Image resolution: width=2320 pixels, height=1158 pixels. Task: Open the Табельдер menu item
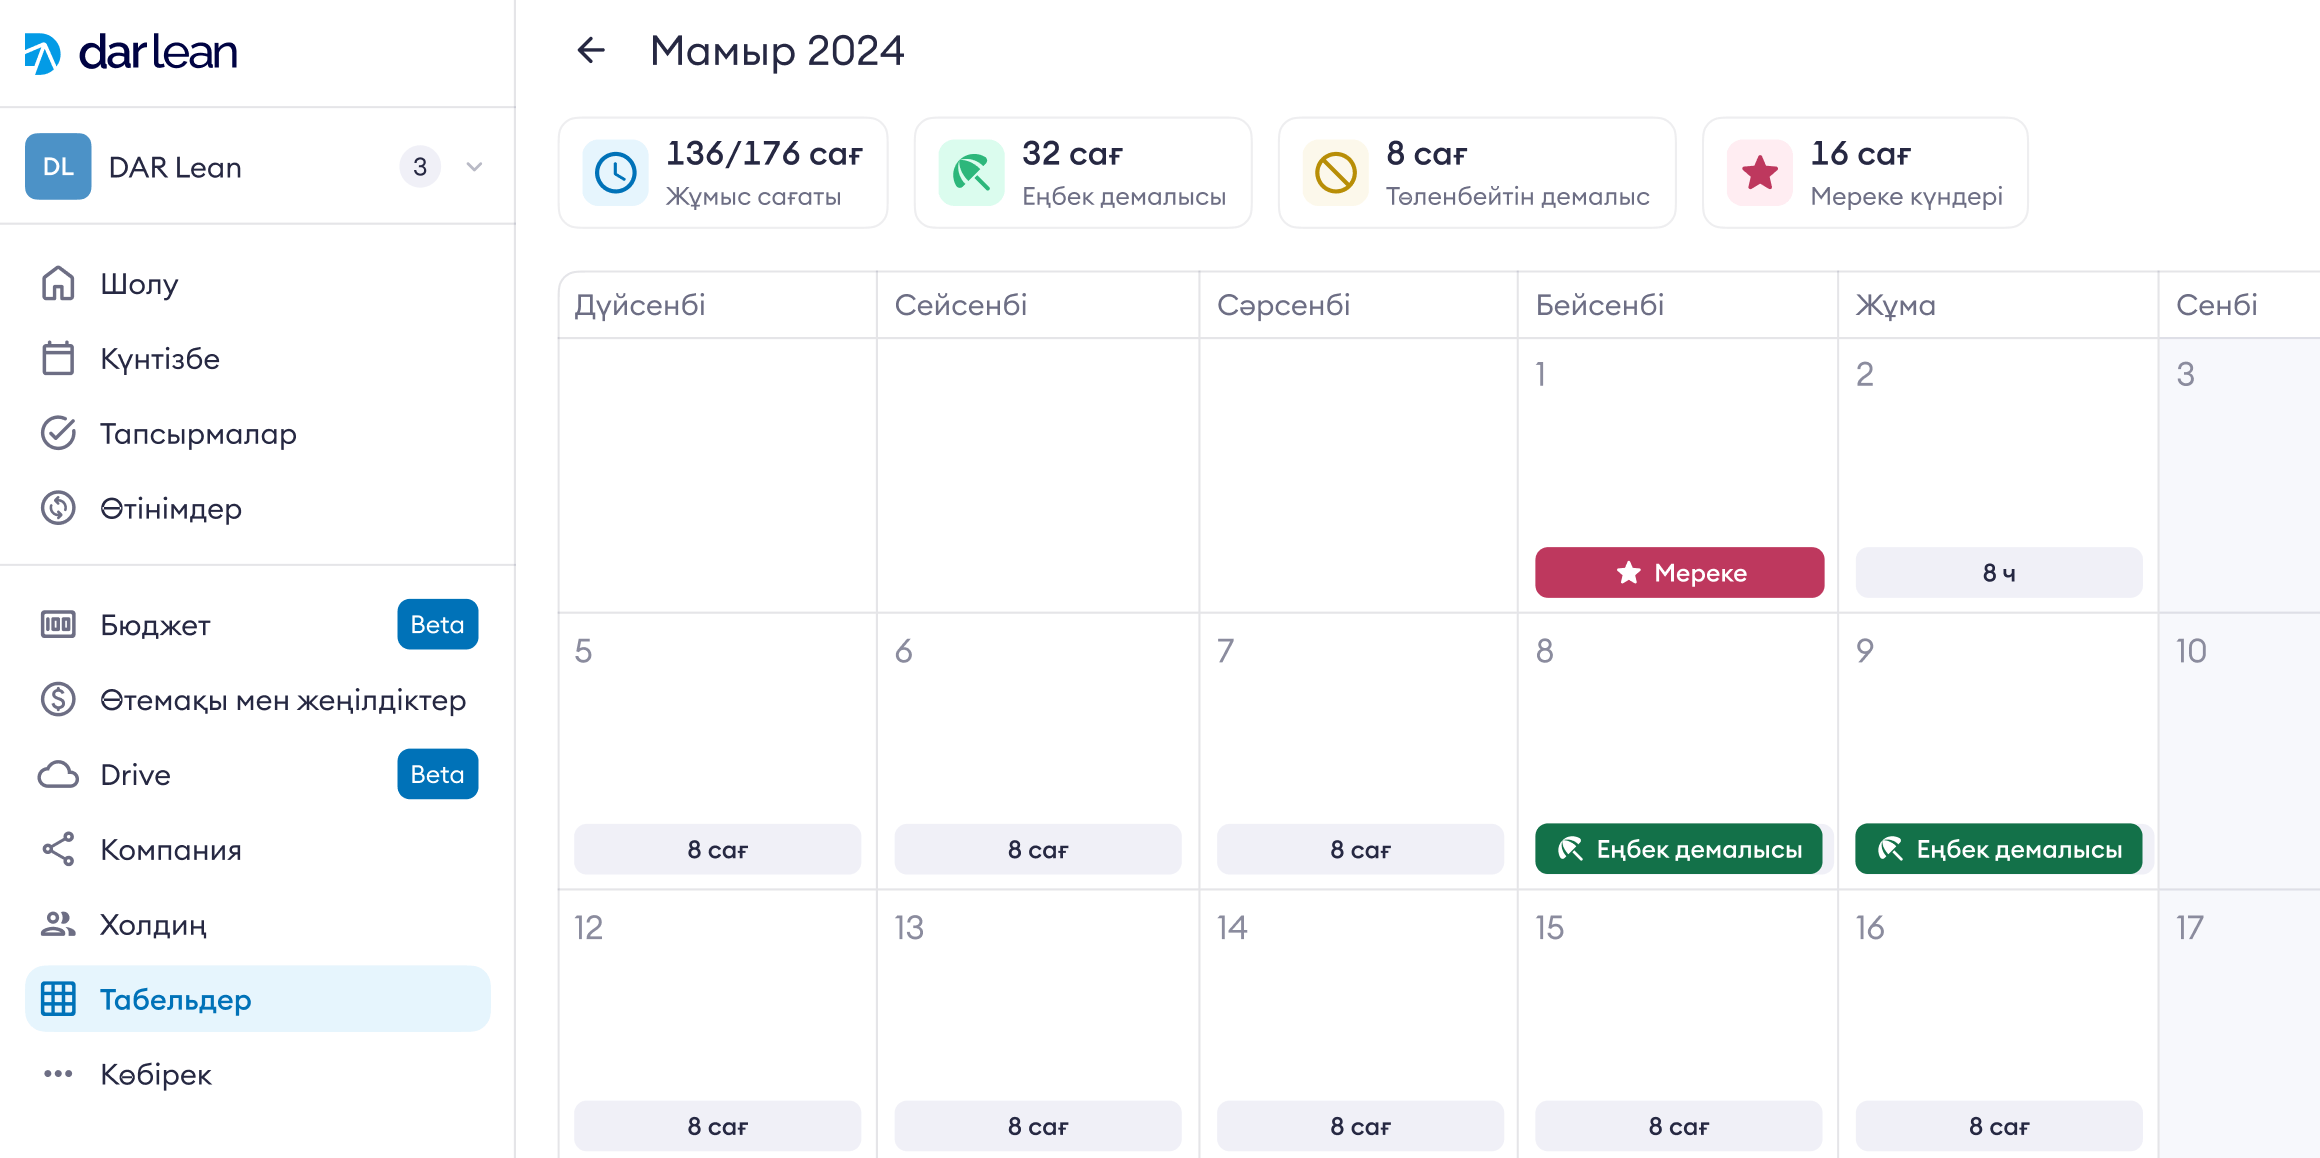(257, 999)
